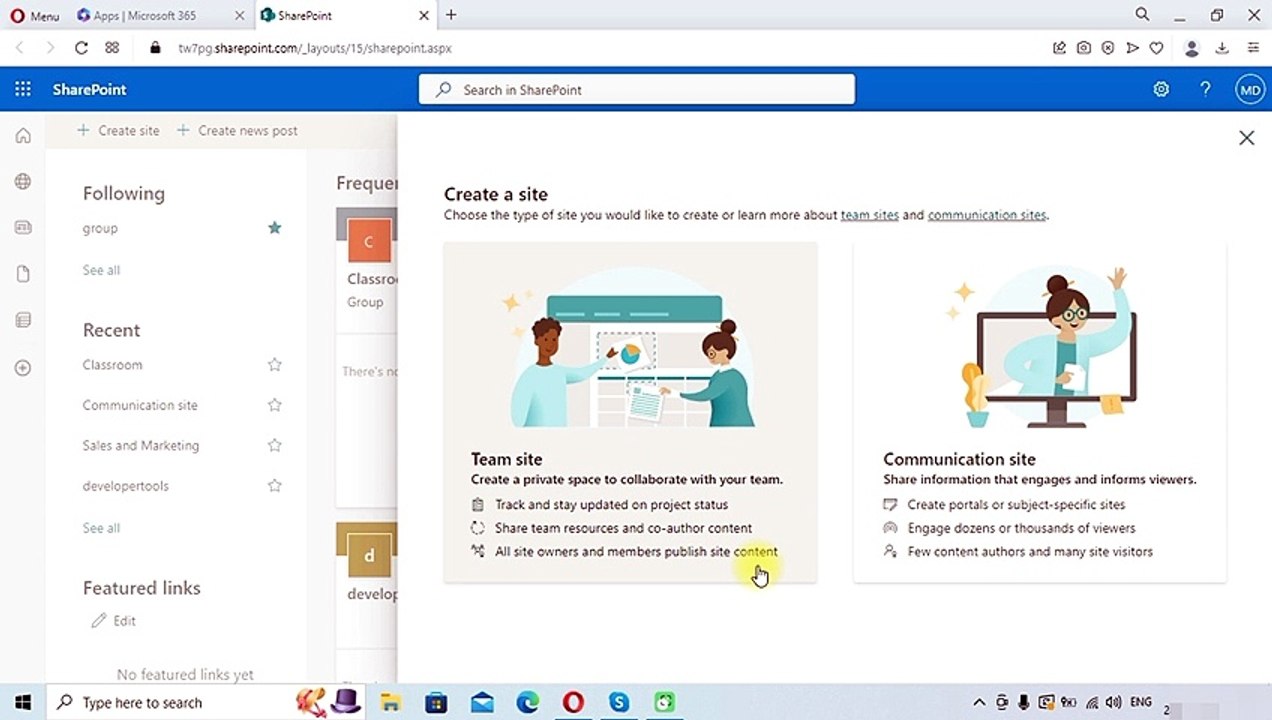Open the Windows Start menu
Image resolution: width=1272 pixels, height=720 pixels.
23,703
